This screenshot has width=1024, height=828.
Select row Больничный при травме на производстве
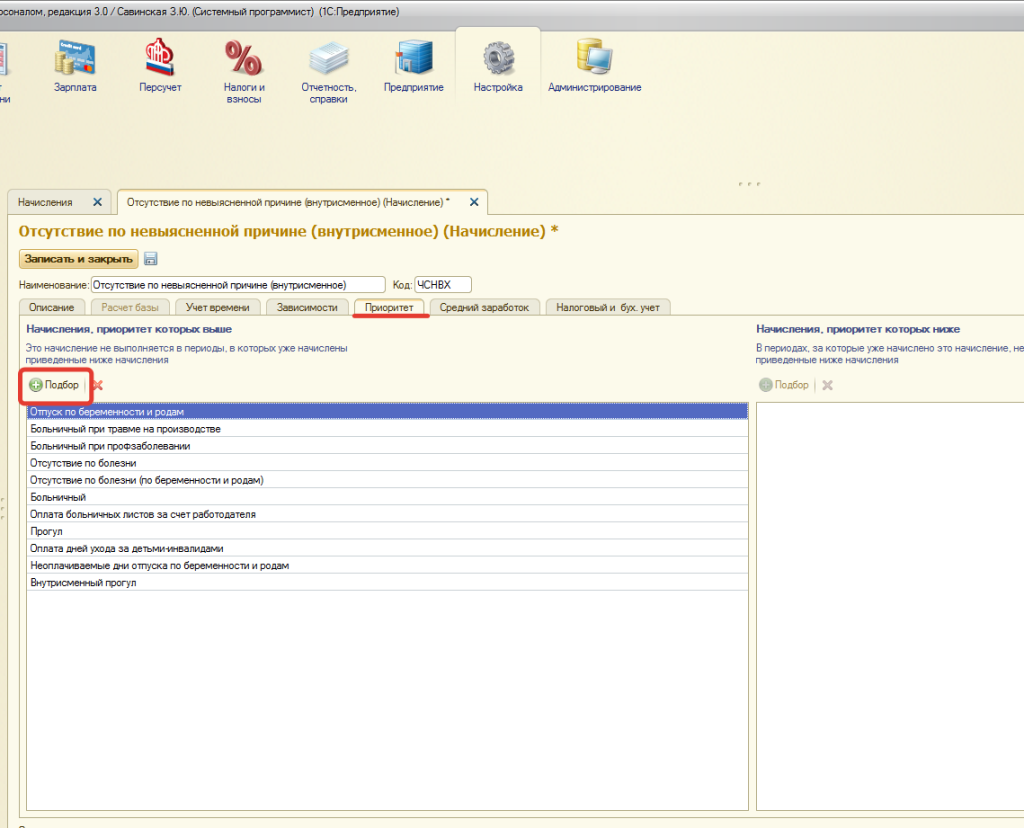[x=387, y=429]
